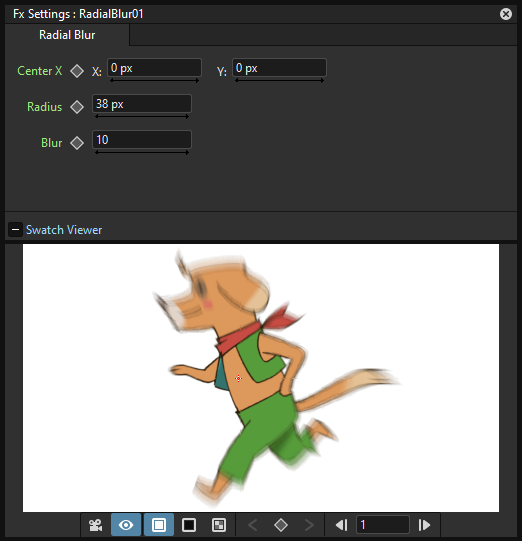Click the Blur value field
The height and width of the screenshot is (541, 522).
point(142,139)
